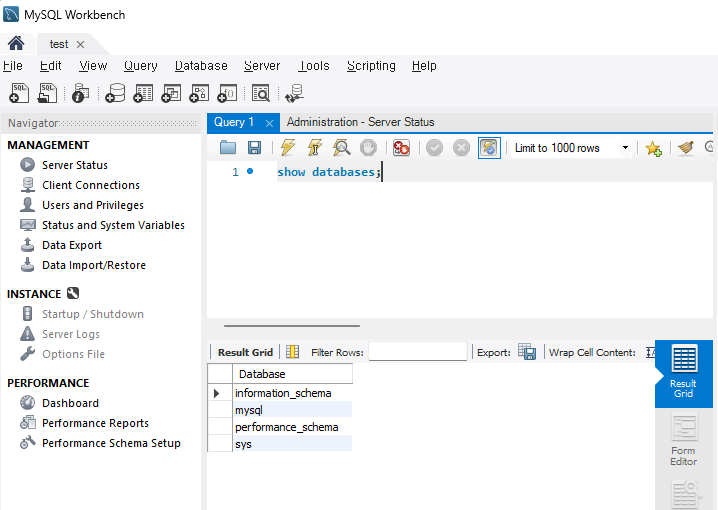Open Startup / Shutdown
This screenshot has width=718, height=510.
[x=93, y=314]
